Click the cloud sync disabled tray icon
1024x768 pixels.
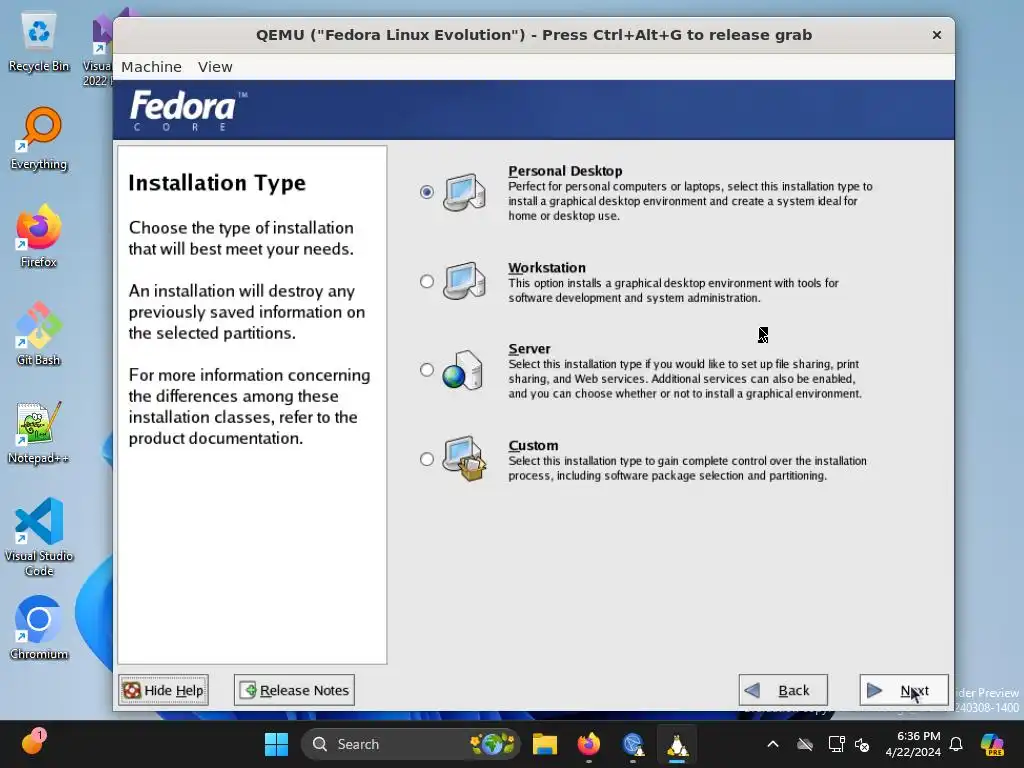805,744
